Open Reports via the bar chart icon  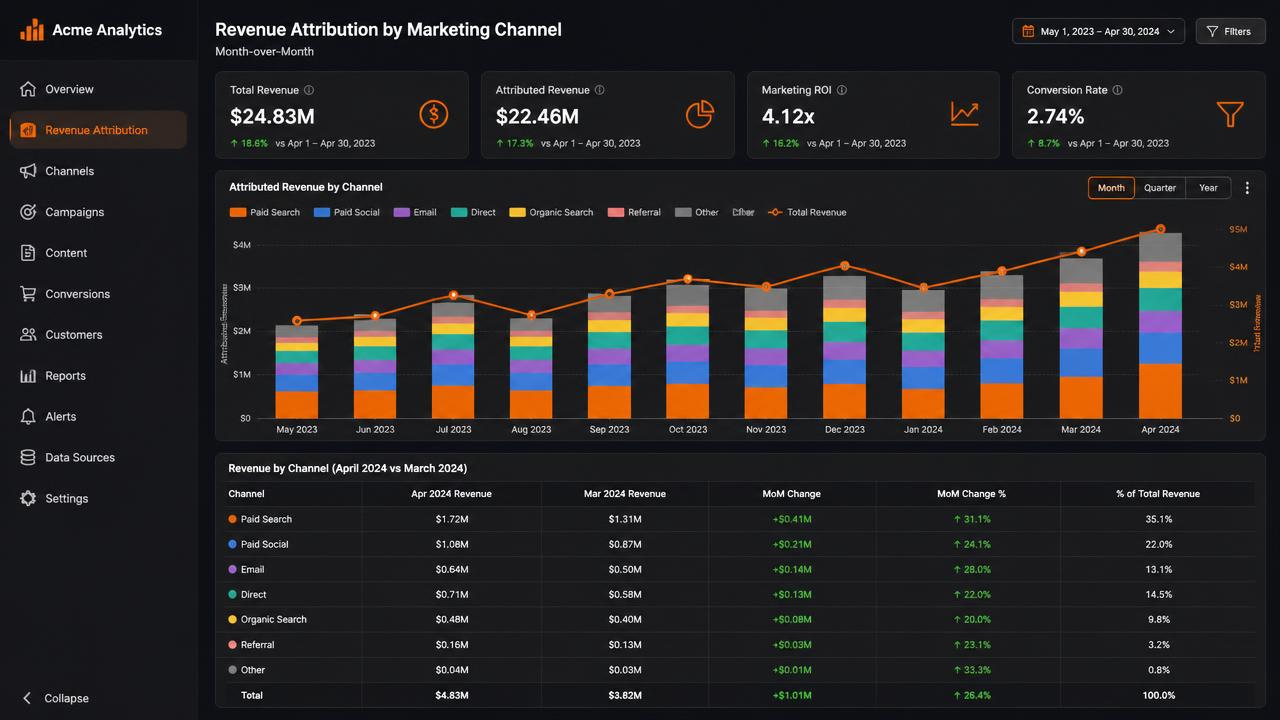[28, 376]
